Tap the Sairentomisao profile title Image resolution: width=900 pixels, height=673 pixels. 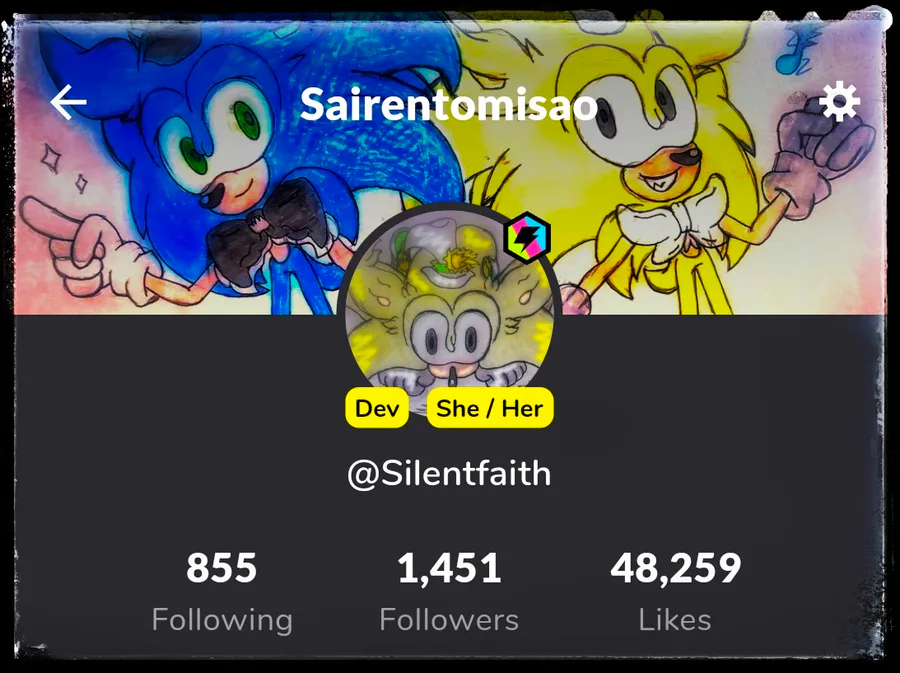point(449,104)
